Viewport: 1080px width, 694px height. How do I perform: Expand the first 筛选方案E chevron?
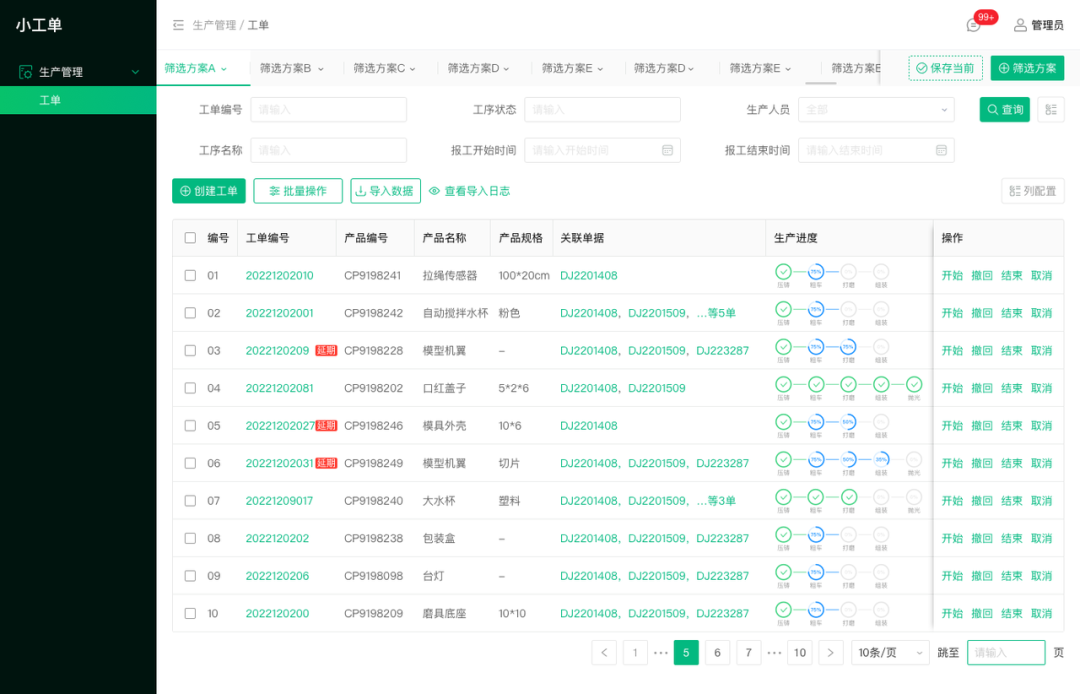[x=600, y=69]
